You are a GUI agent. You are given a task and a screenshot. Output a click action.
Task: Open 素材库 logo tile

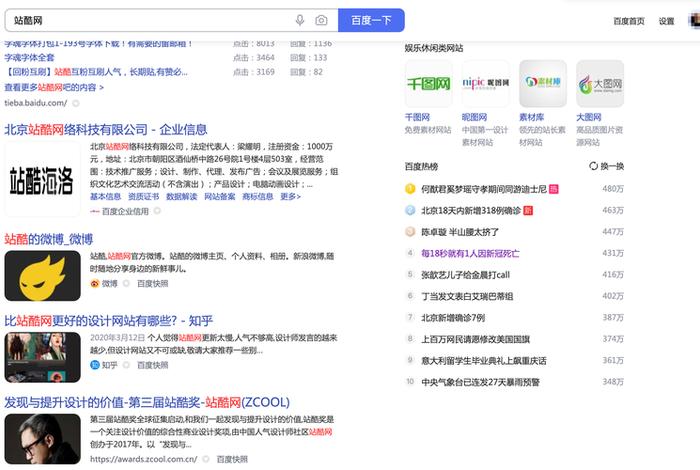coord(543,83)
